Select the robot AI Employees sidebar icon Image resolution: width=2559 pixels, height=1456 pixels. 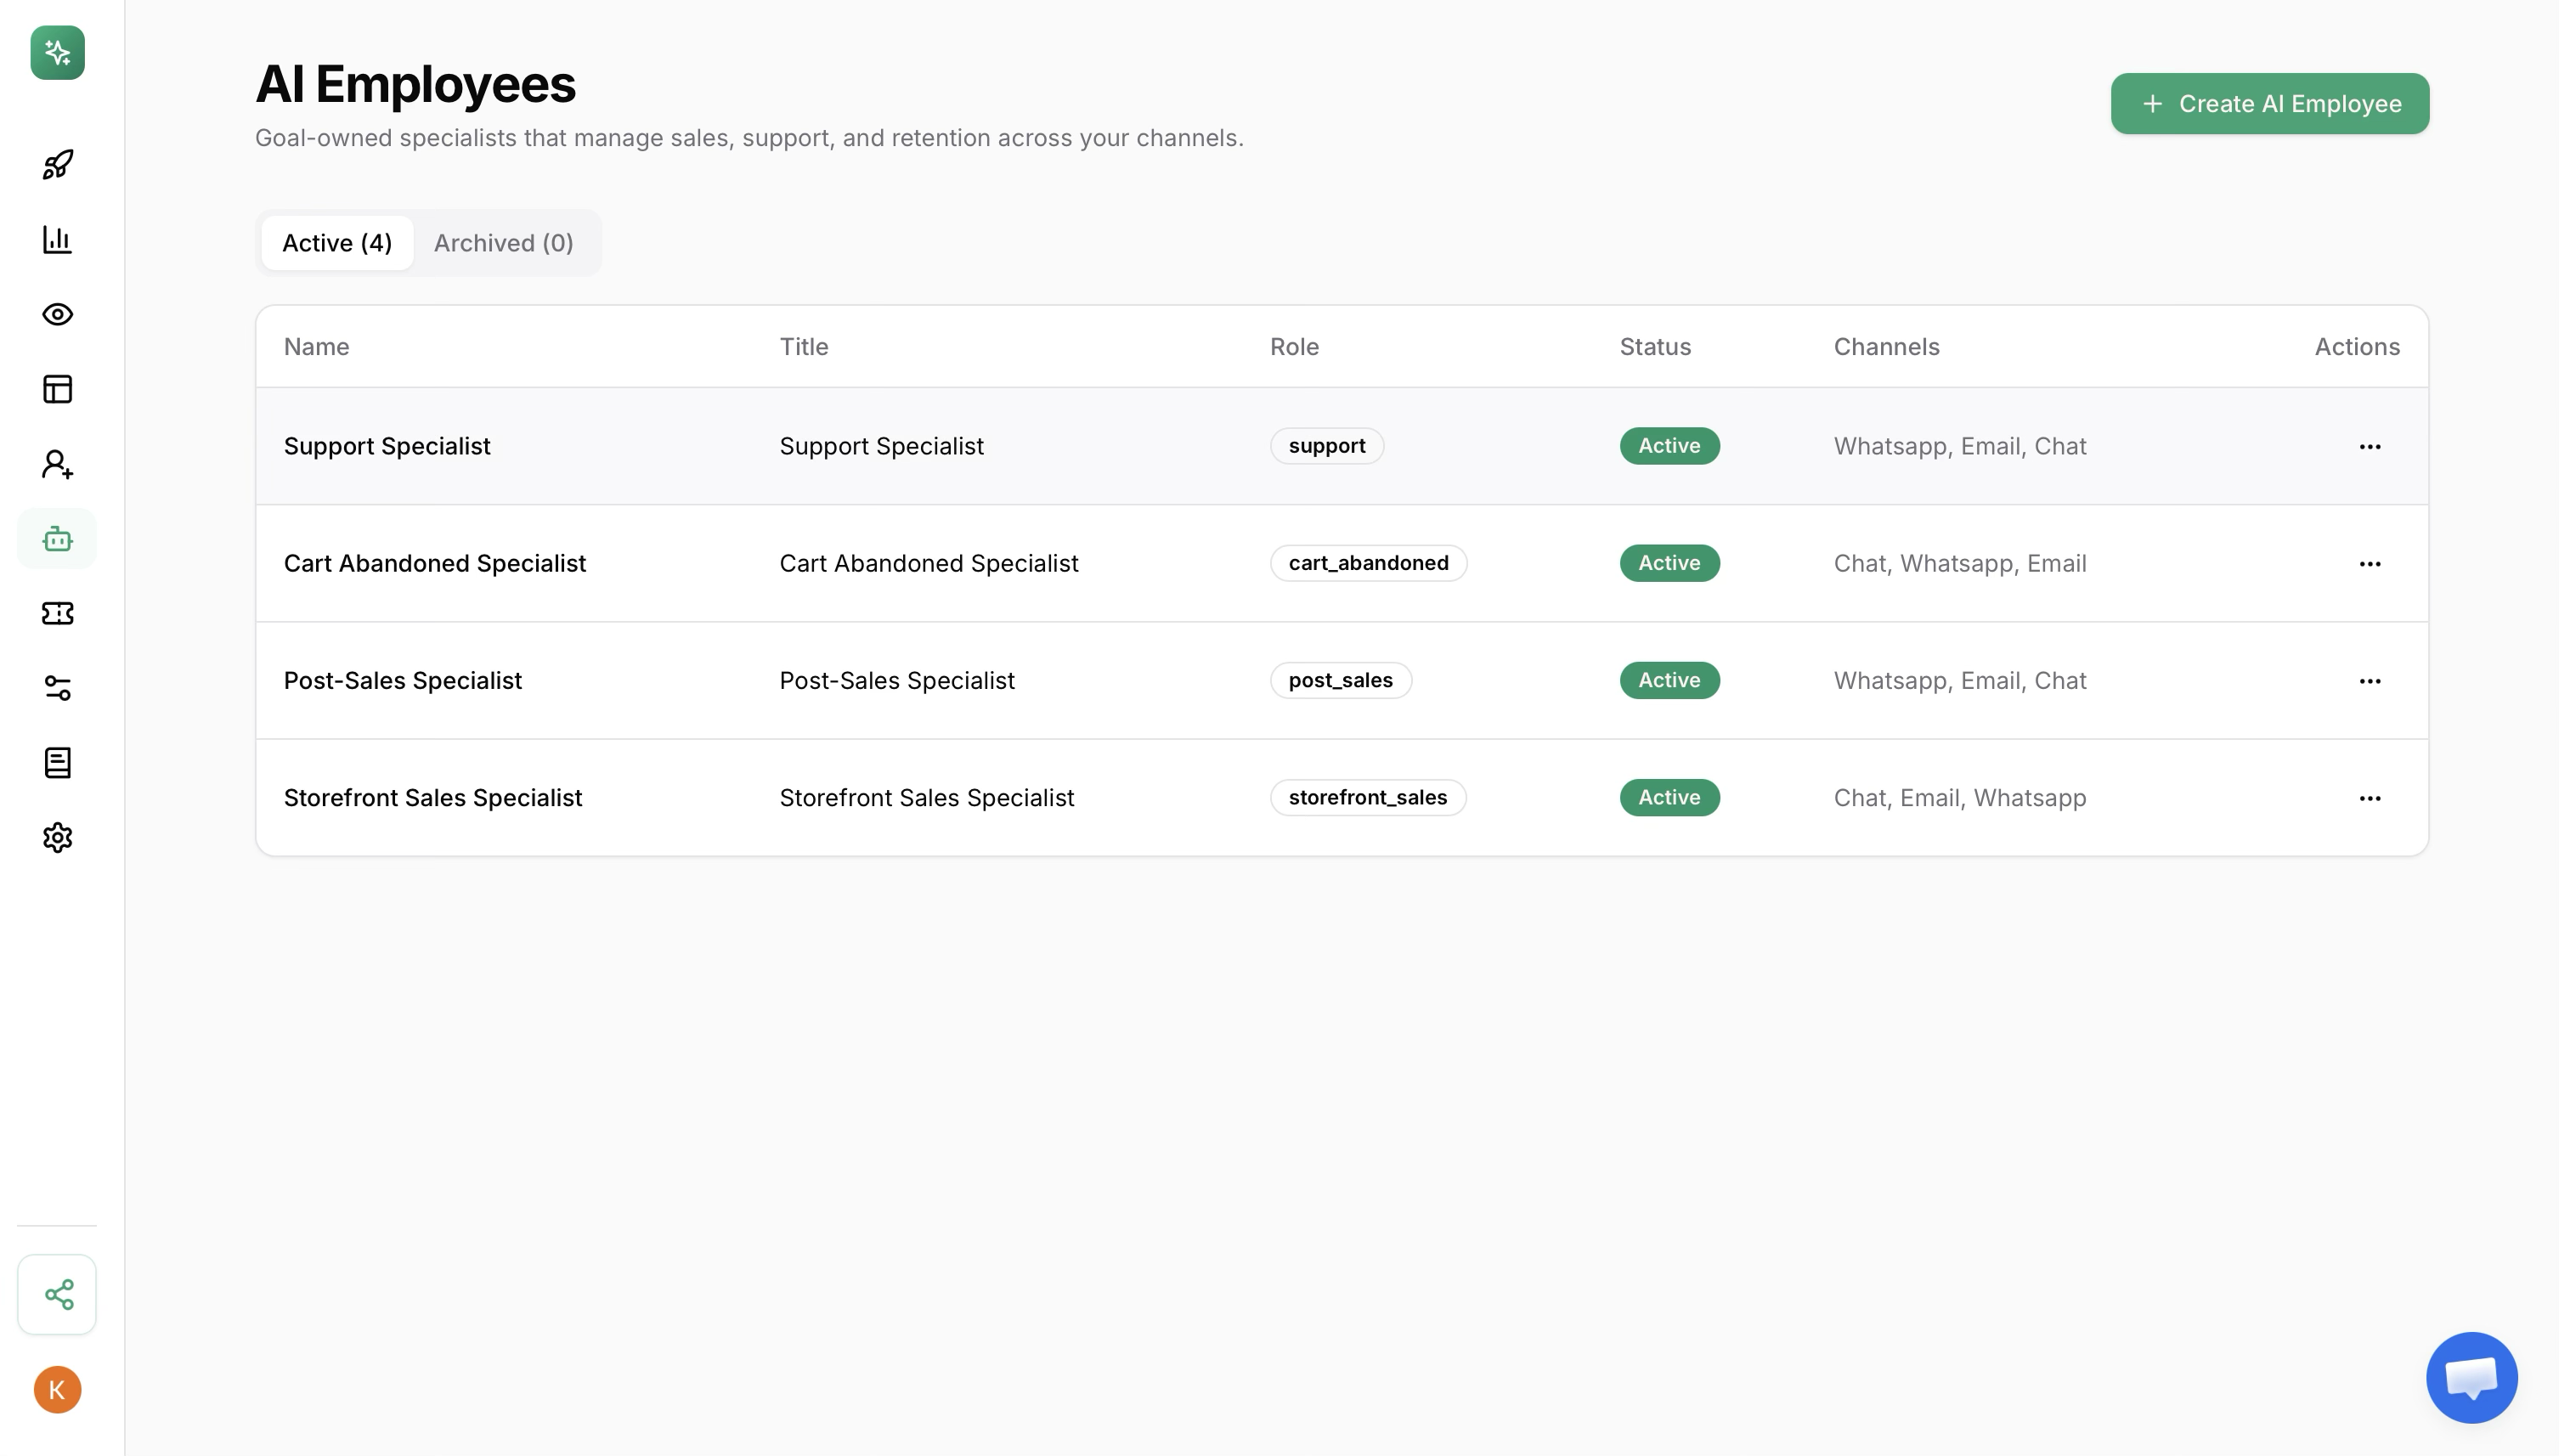coord(57,539)
